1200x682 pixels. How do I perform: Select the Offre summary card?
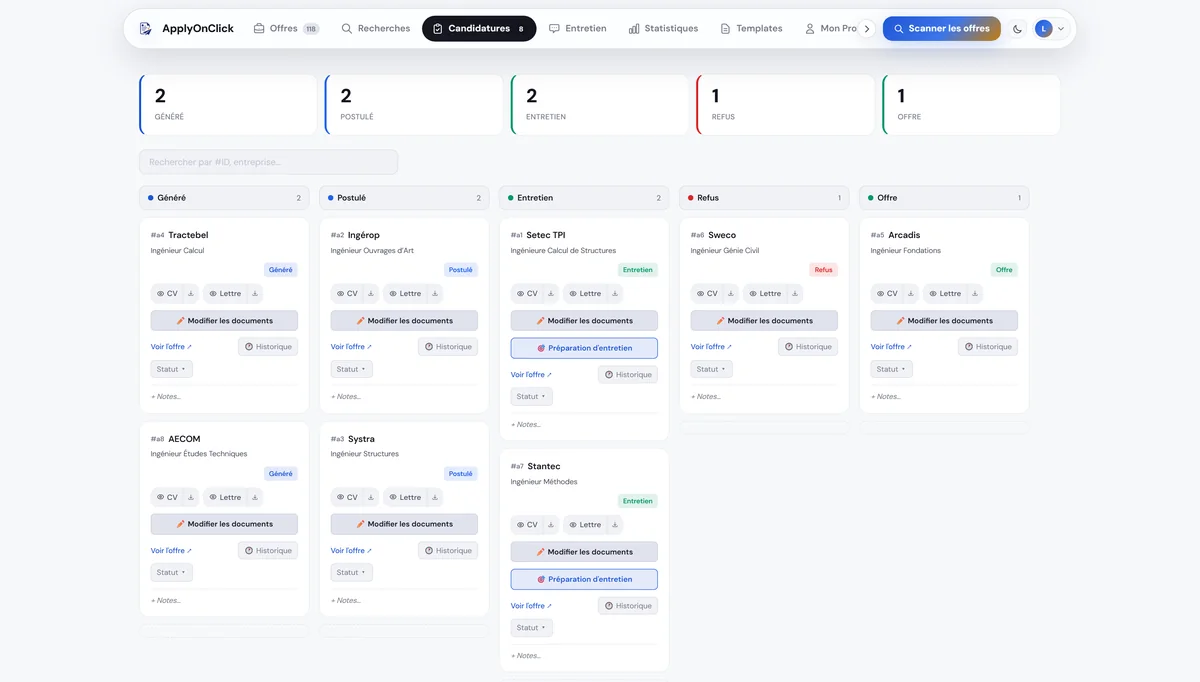971,105
